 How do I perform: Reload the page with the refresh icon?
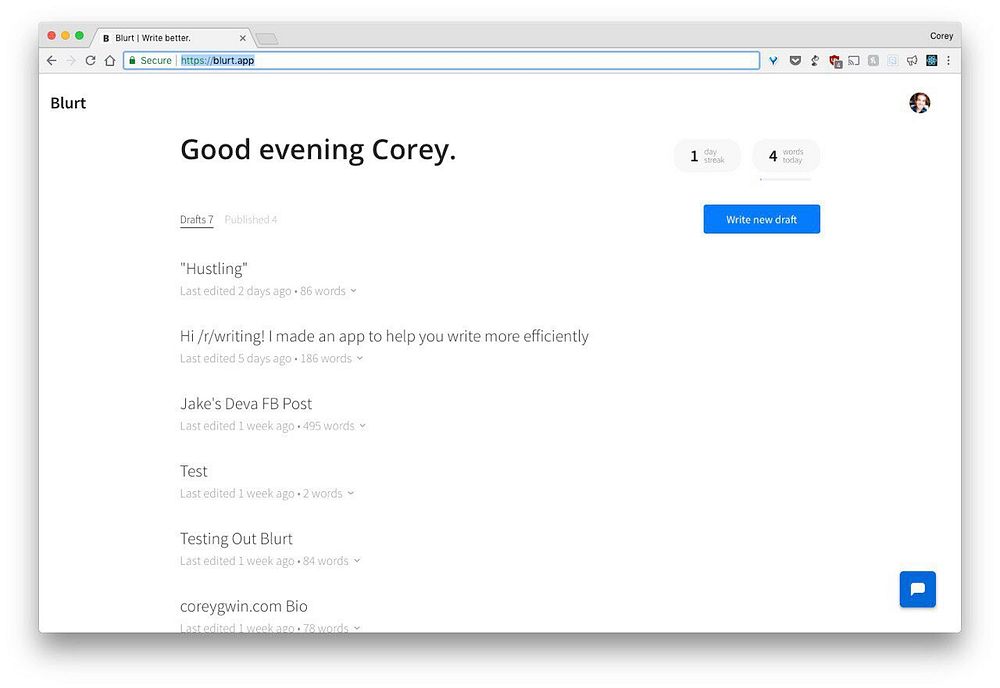coord(91,61)
